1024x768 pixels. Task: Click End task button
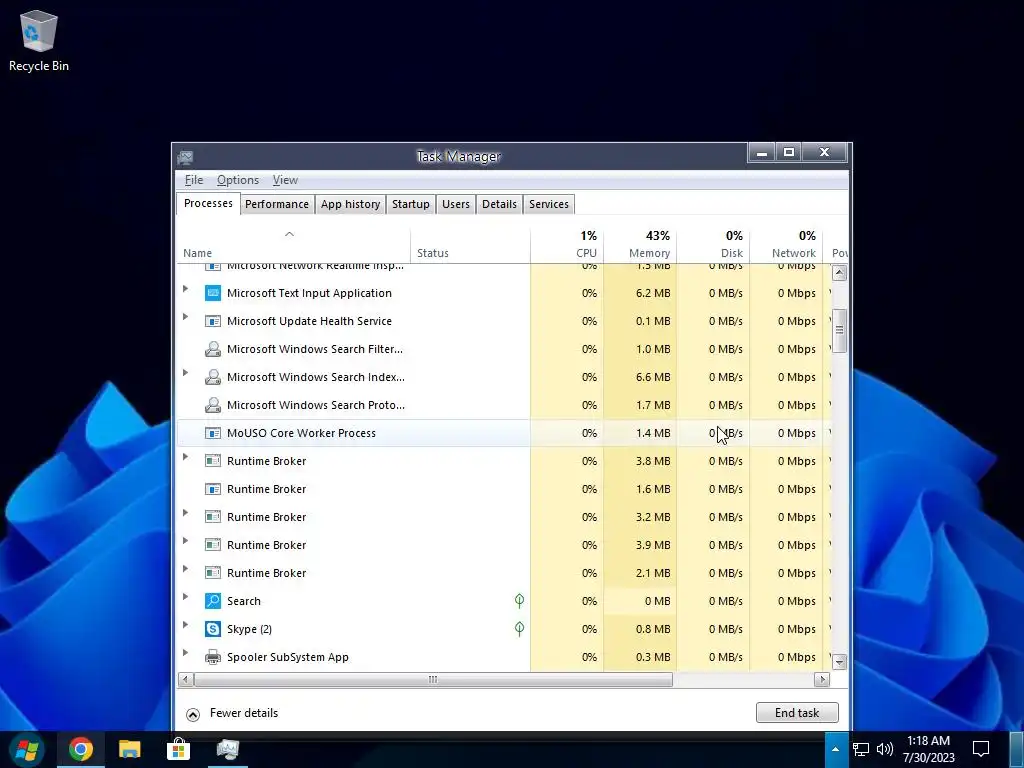[x=797, y=712]
